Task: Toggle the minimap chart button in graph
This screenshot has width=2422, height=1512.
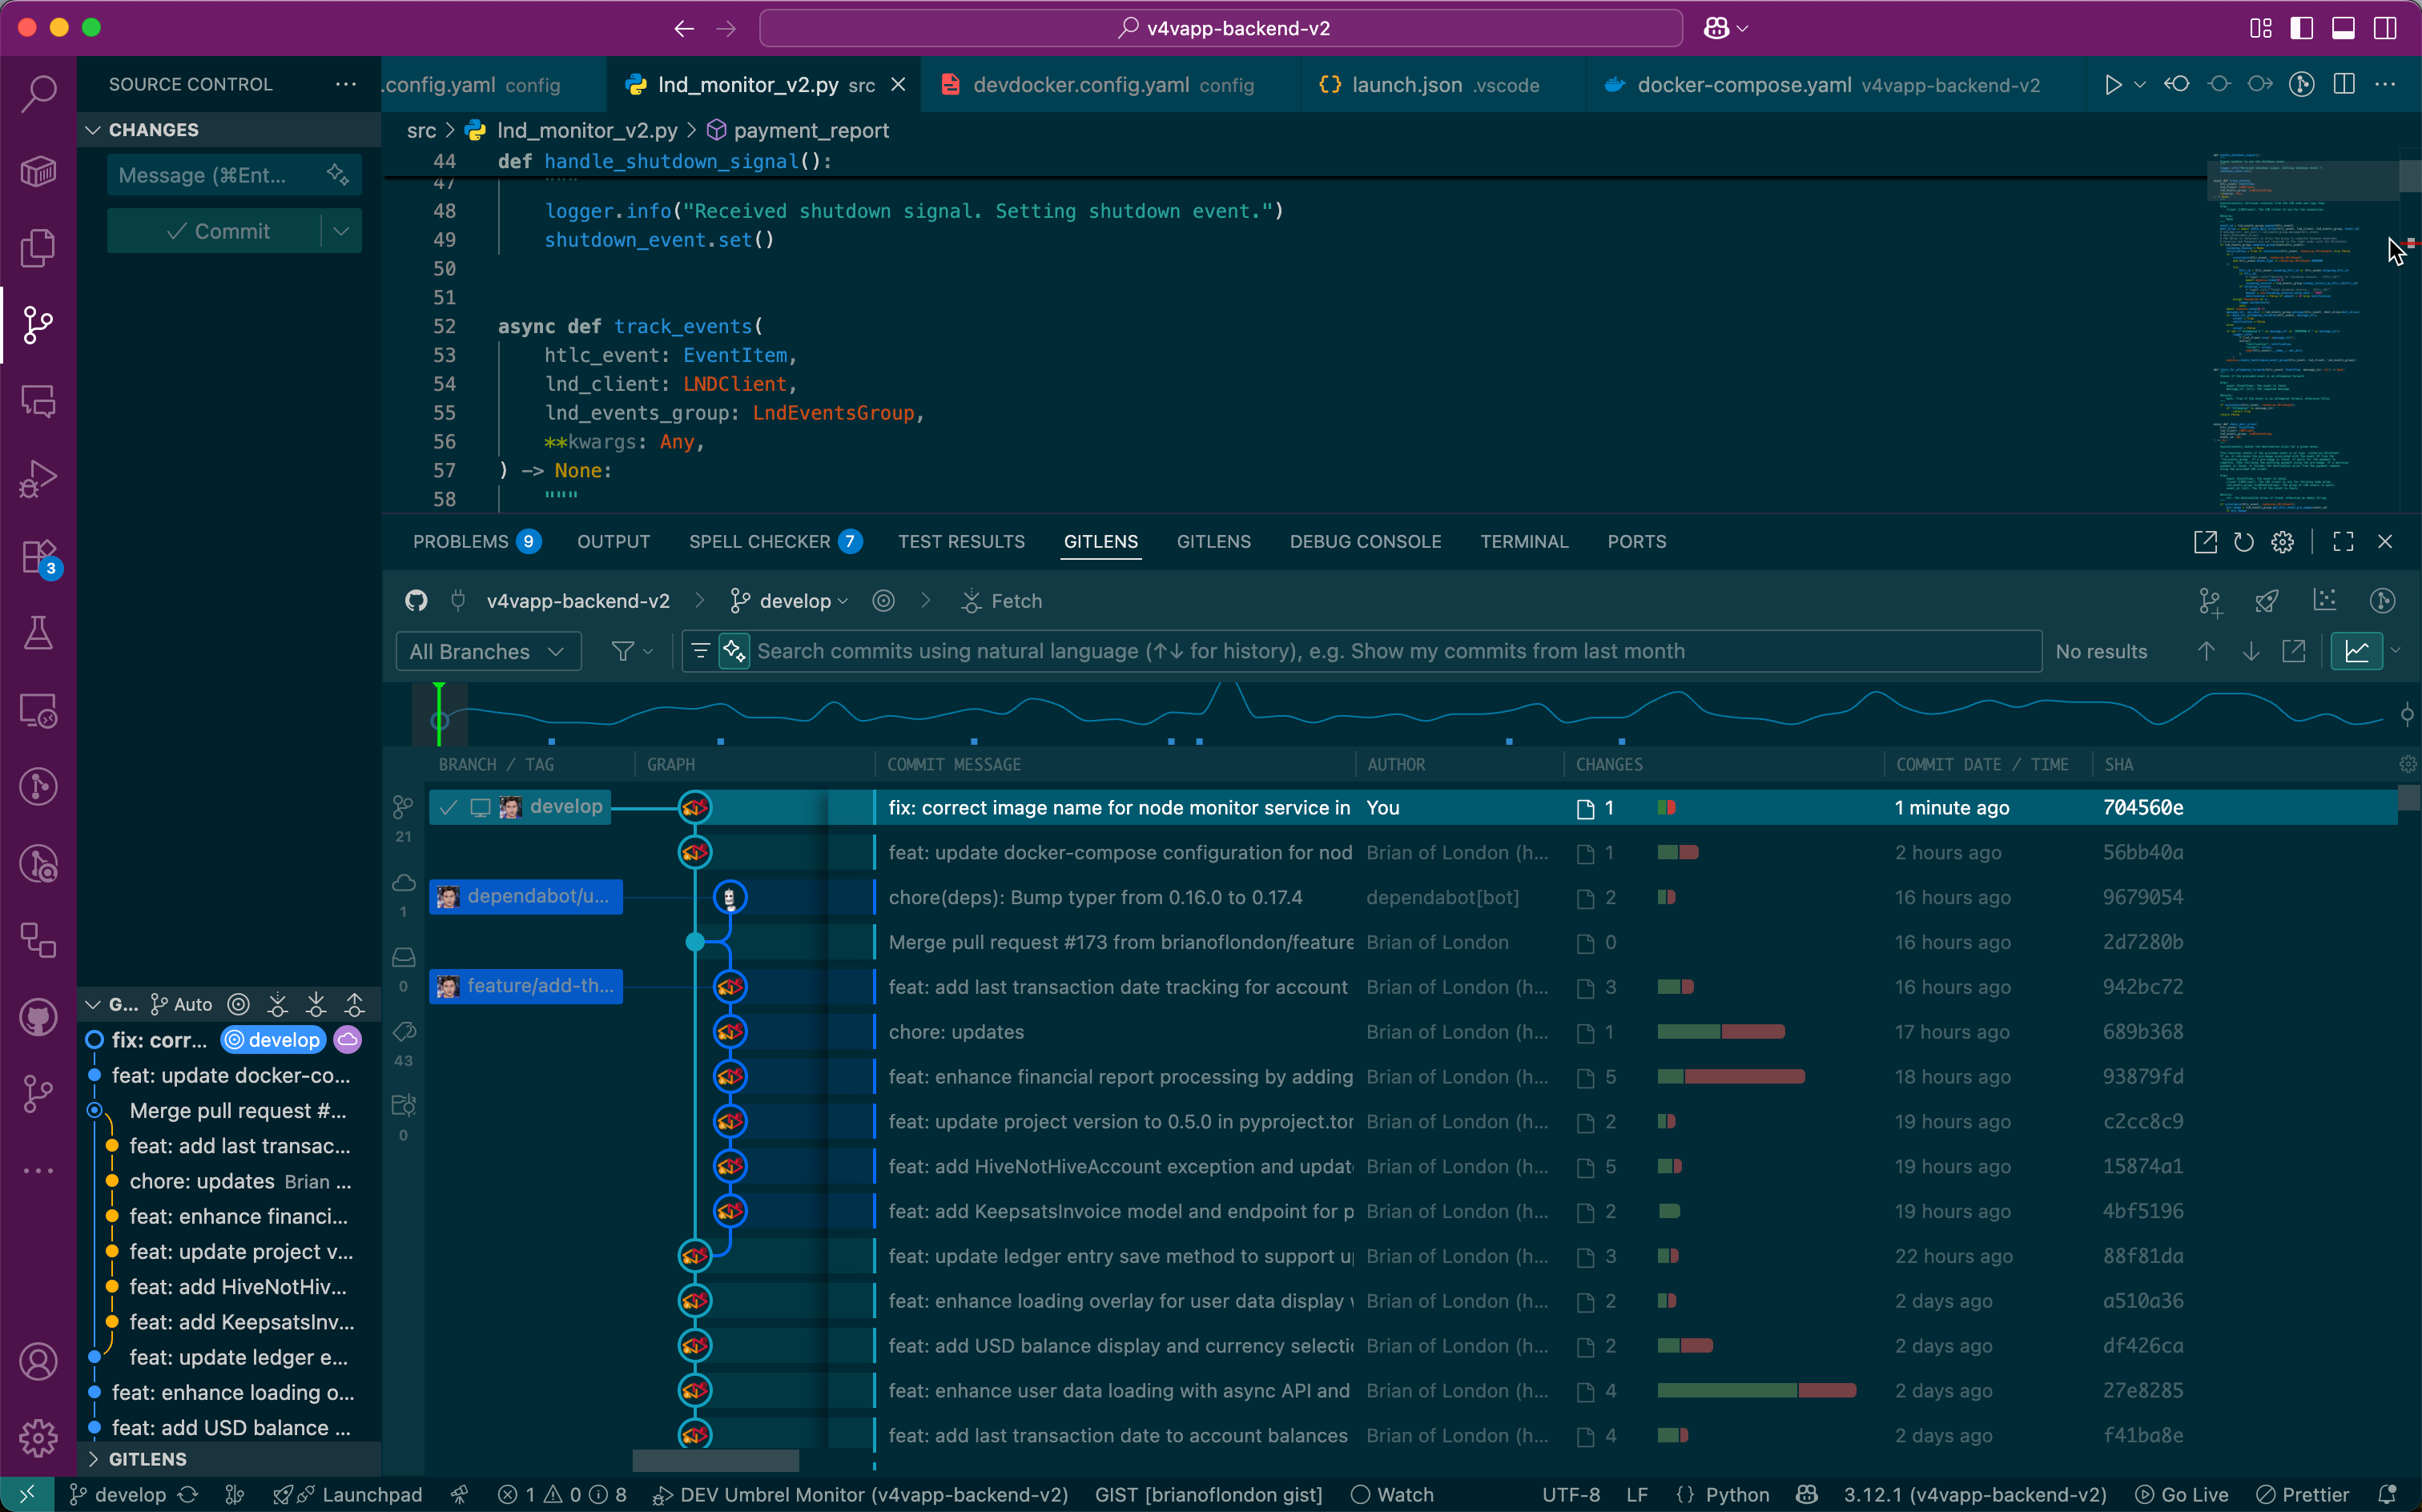Action: click(2356, 651)
